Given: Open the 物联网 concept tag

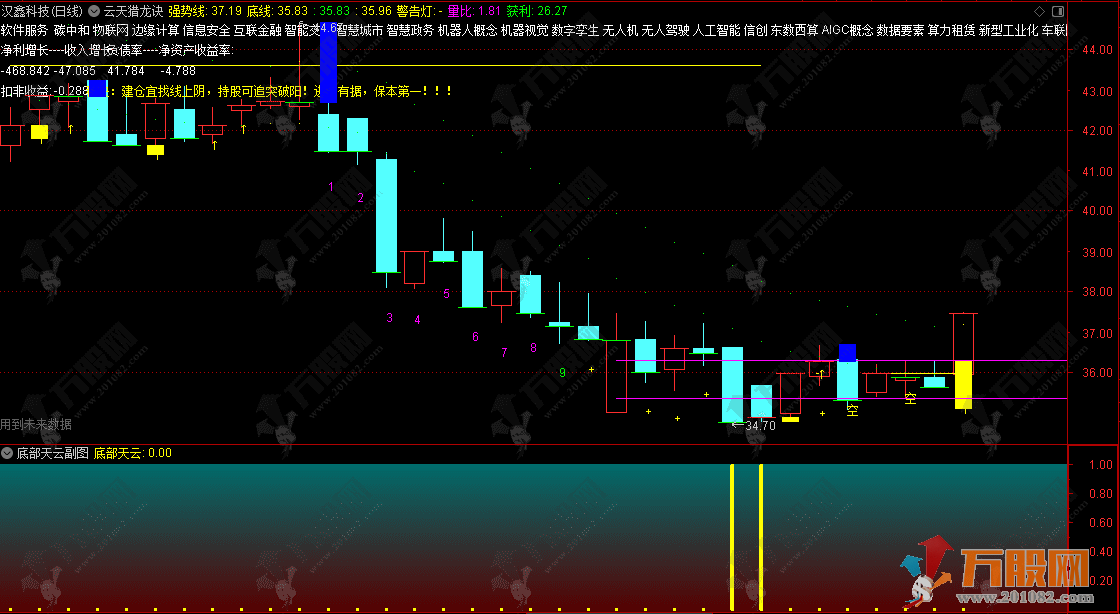Looking at the screenshot, I should [110, 30].
